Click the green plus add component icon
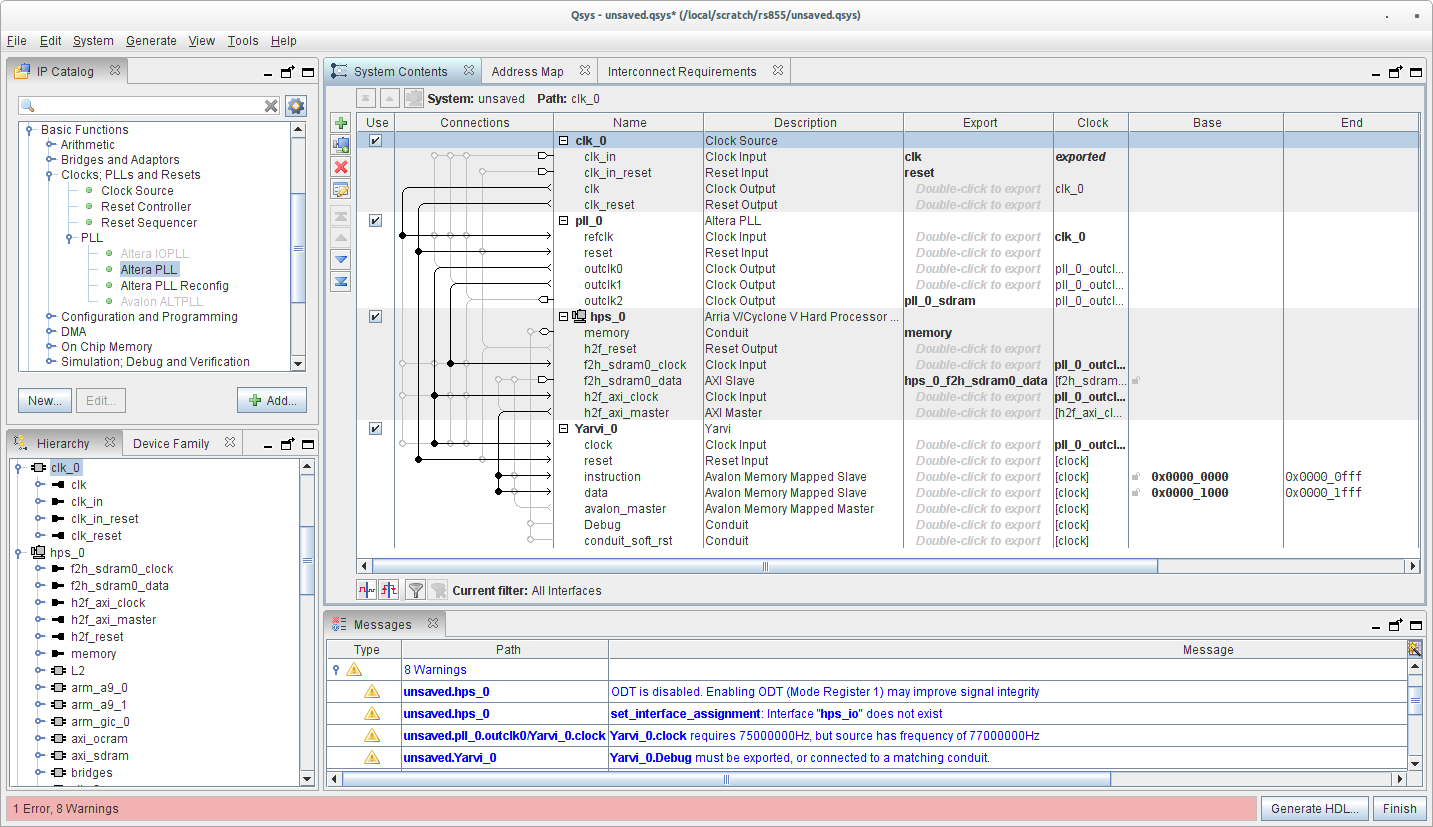Viewport: 1433px width, 827px height. [x=341, y=123]
